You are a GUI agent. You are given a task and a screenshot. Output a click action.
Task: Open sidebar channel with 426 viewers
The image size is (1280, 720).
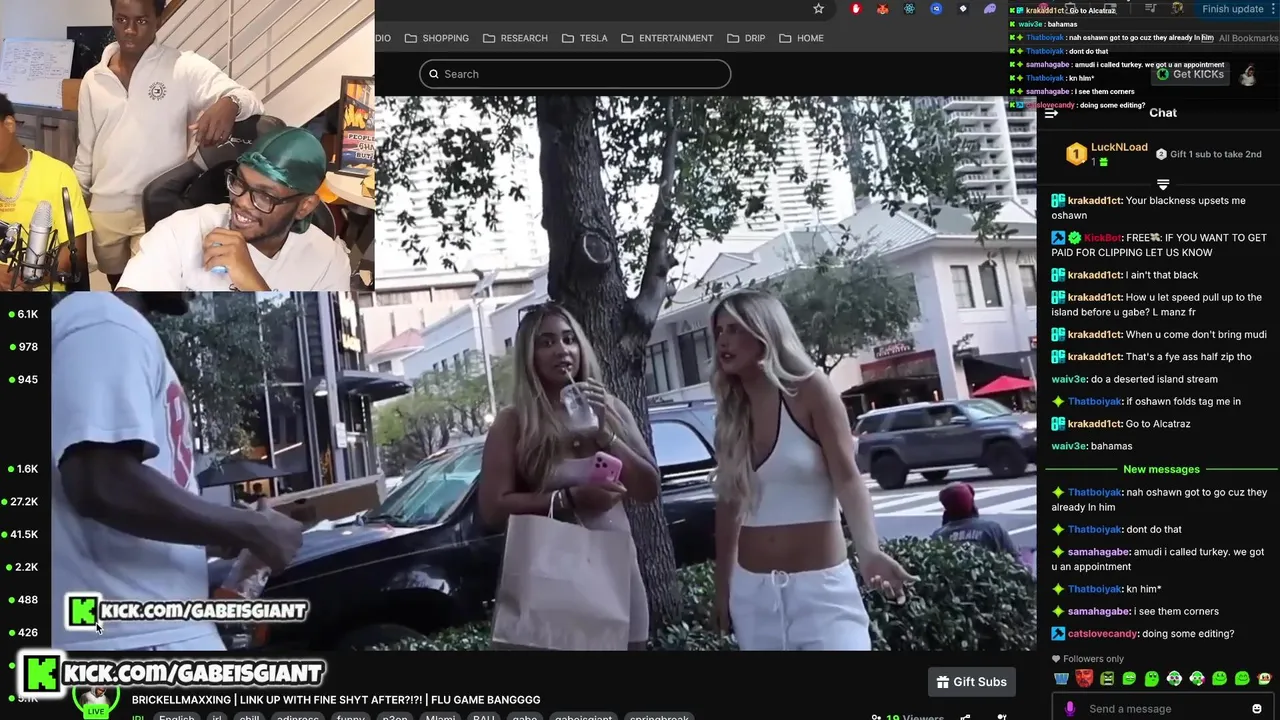[24, 633]
